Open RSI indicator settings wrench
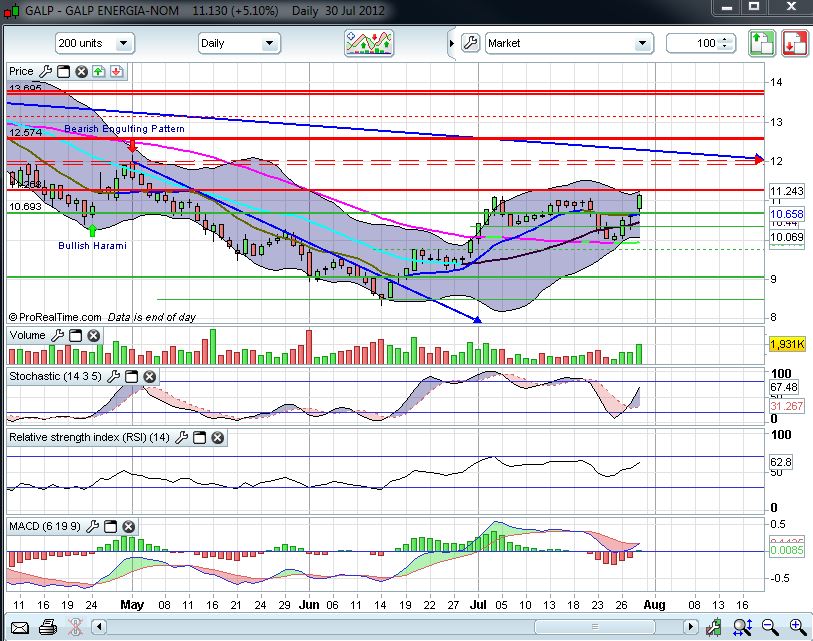The image size is (813, 641). click(181, 438)
